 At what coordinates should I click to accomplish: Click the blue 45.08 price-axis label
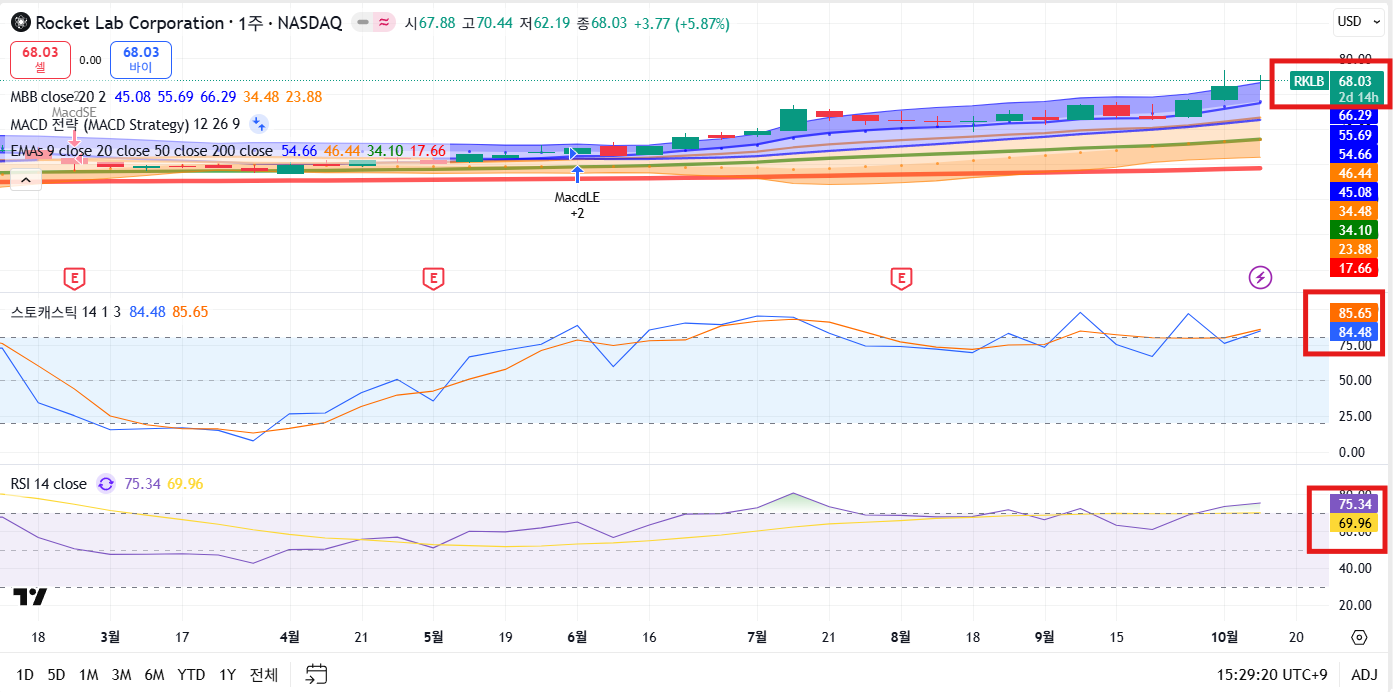[x=1355, y=192]
